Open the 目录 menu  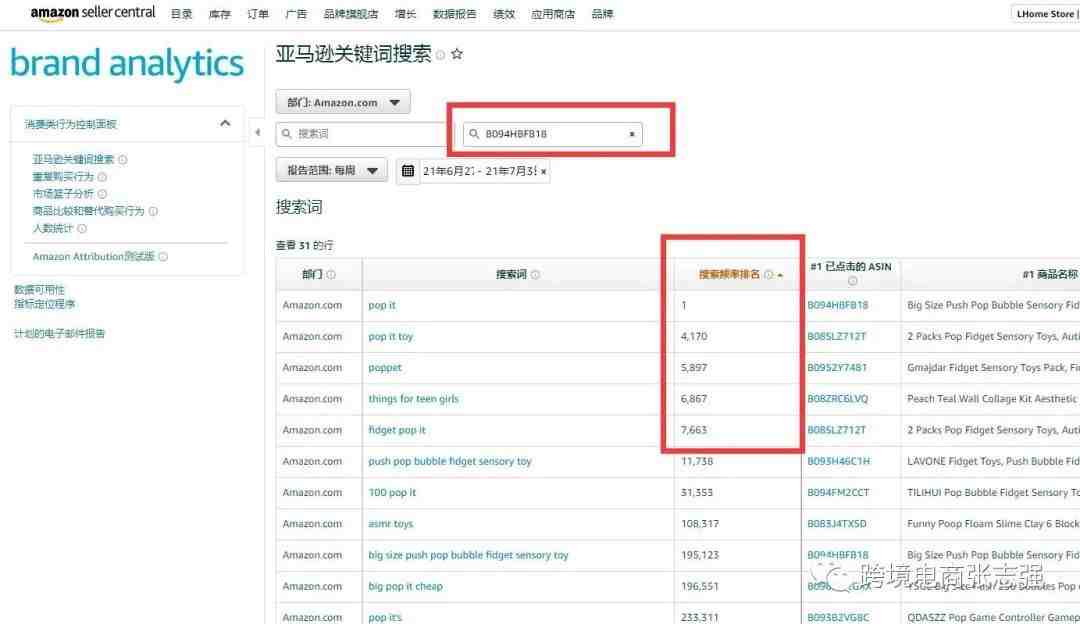(x=182, y=14)
